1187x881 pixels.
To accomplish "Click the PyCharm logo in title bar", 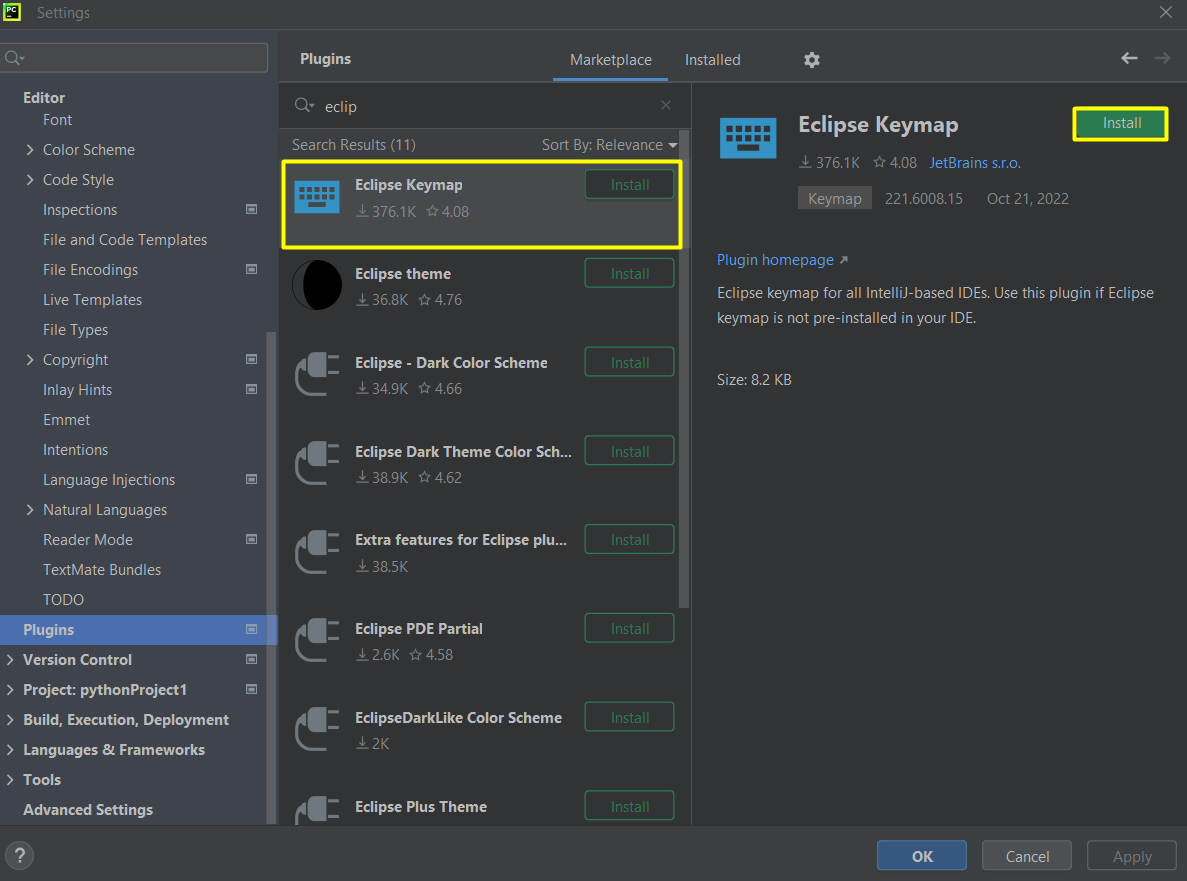I will coord(11,12).
